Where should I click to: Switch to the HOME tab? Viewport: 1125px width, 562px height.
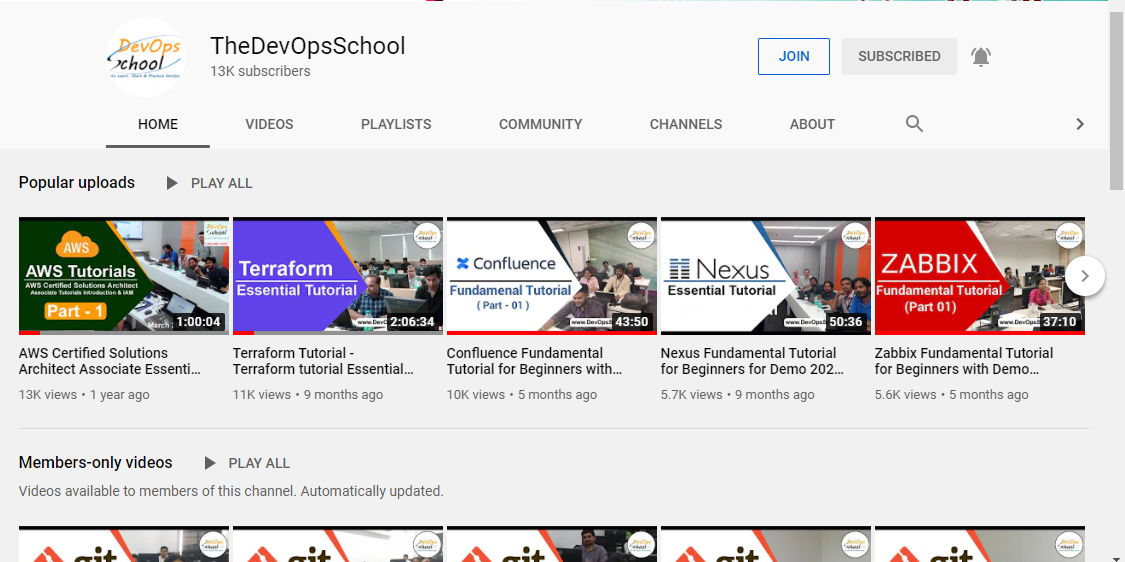158,124
